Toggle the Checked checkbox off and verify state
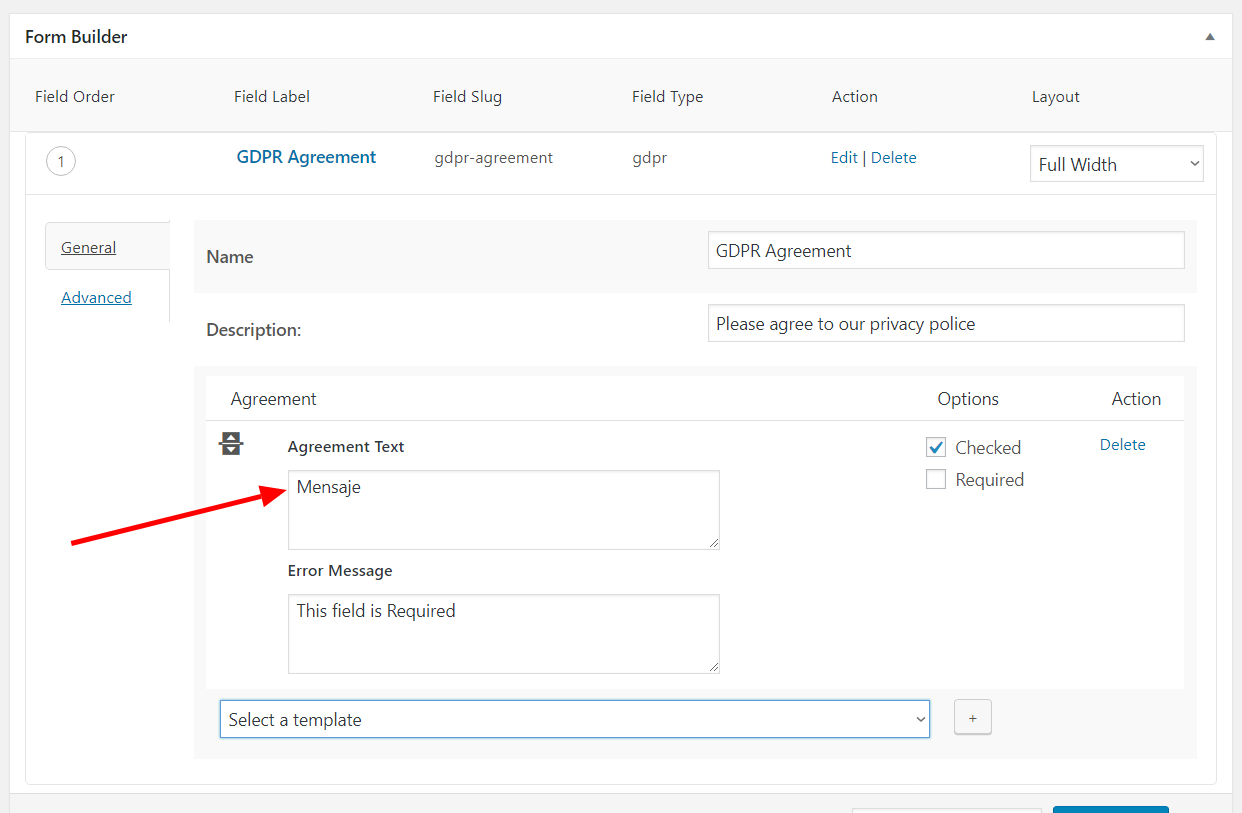The image size is (1242, 813). point(936,447)
